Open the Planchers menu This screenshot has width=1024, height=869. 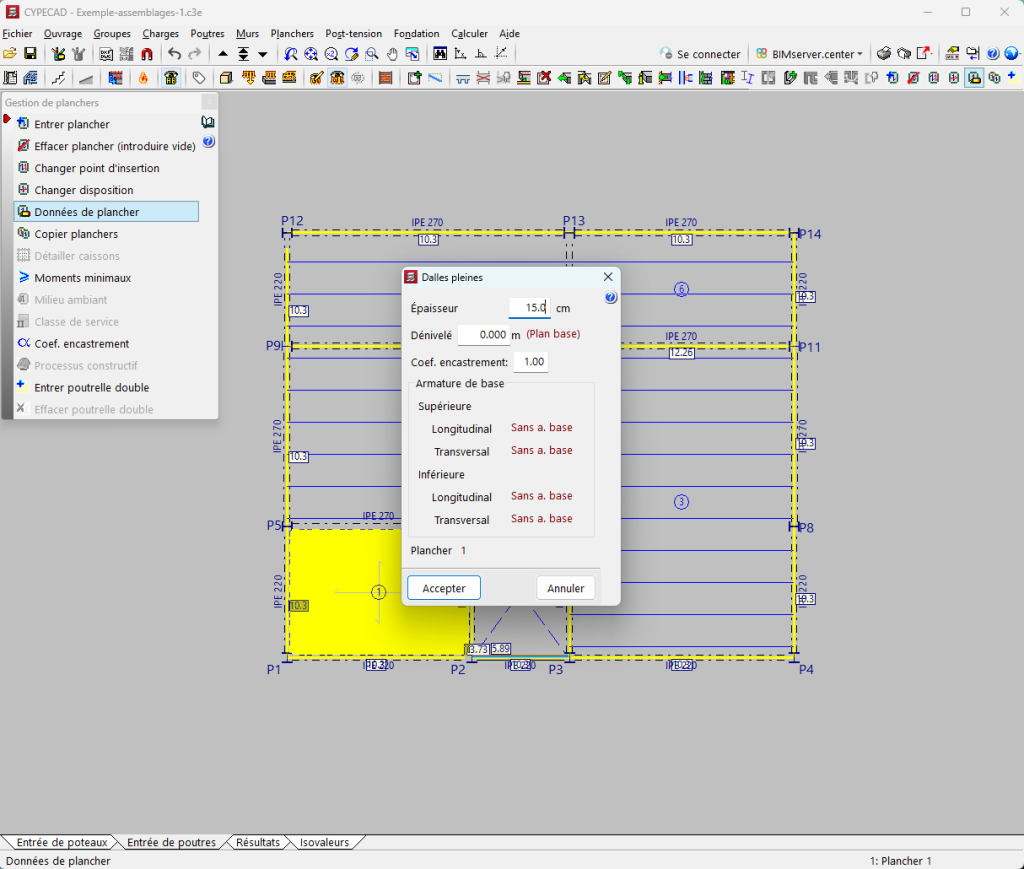click(x=292, y=33)
